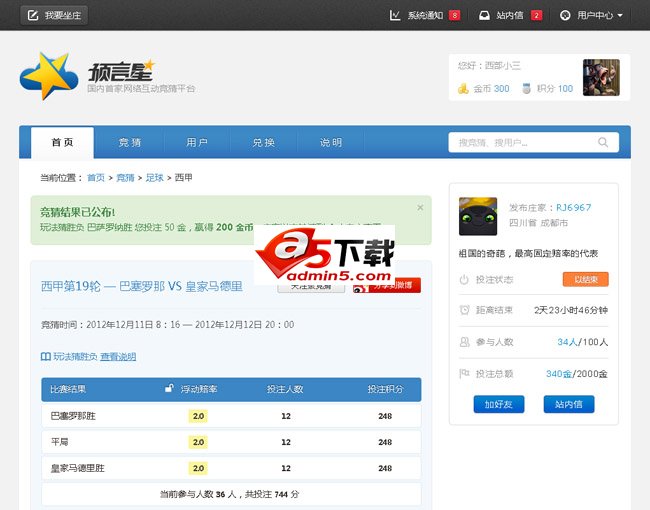
Task: Click odds 2.0 for 巴塞罗那胜
Action: 198,416
